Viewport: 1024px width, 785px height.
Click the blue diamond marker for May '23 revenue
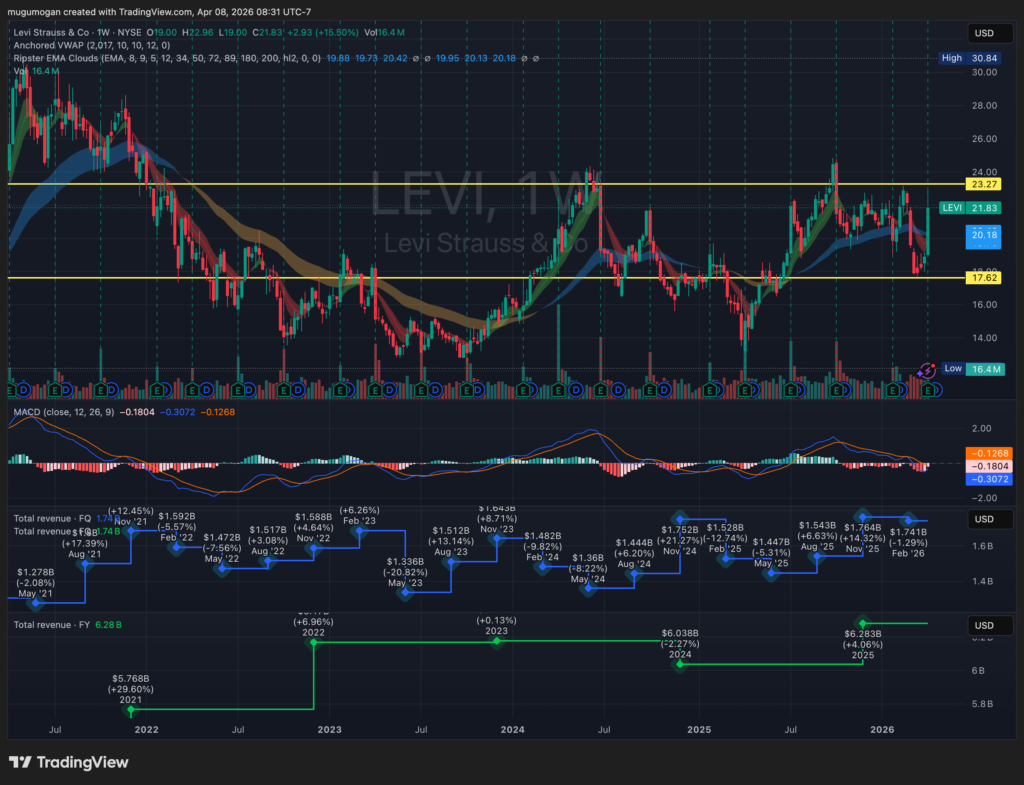pos(405,593)
